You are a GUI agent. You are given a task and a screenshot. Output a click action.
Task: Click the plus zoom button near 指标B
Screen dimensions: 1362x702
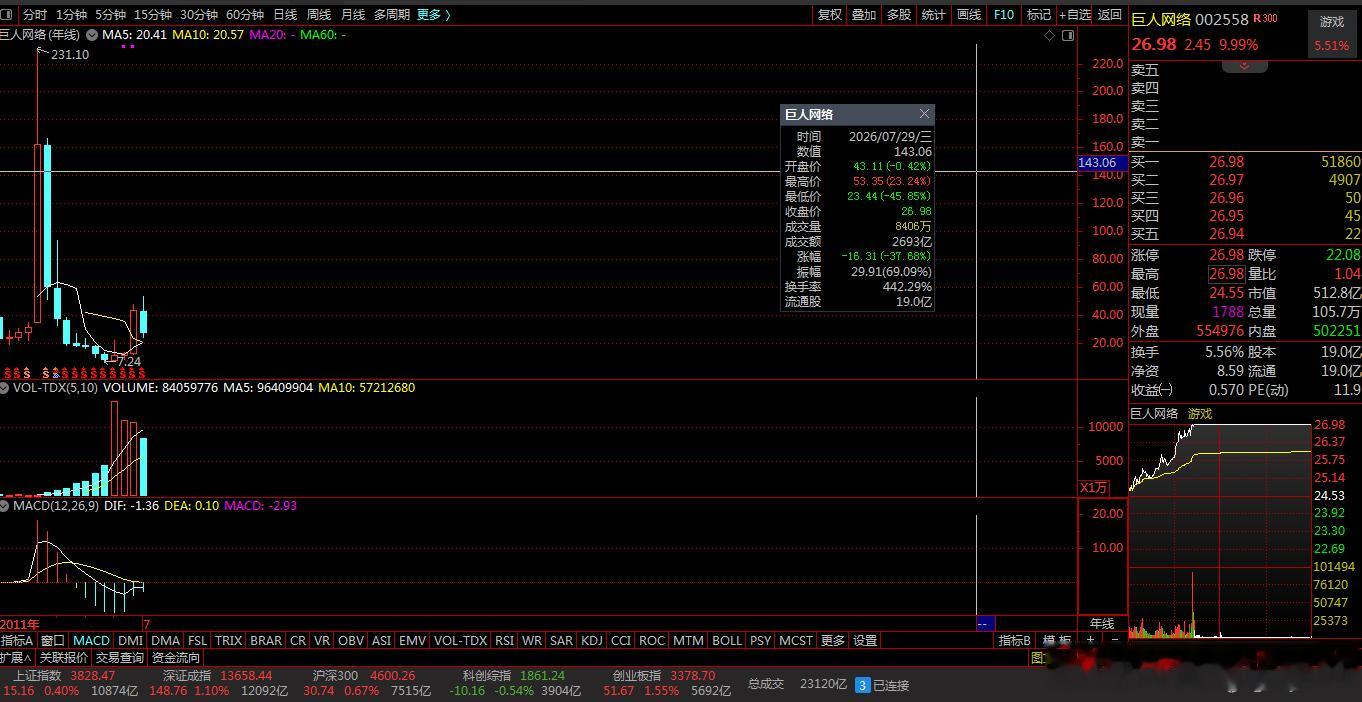click(1090, 640)
